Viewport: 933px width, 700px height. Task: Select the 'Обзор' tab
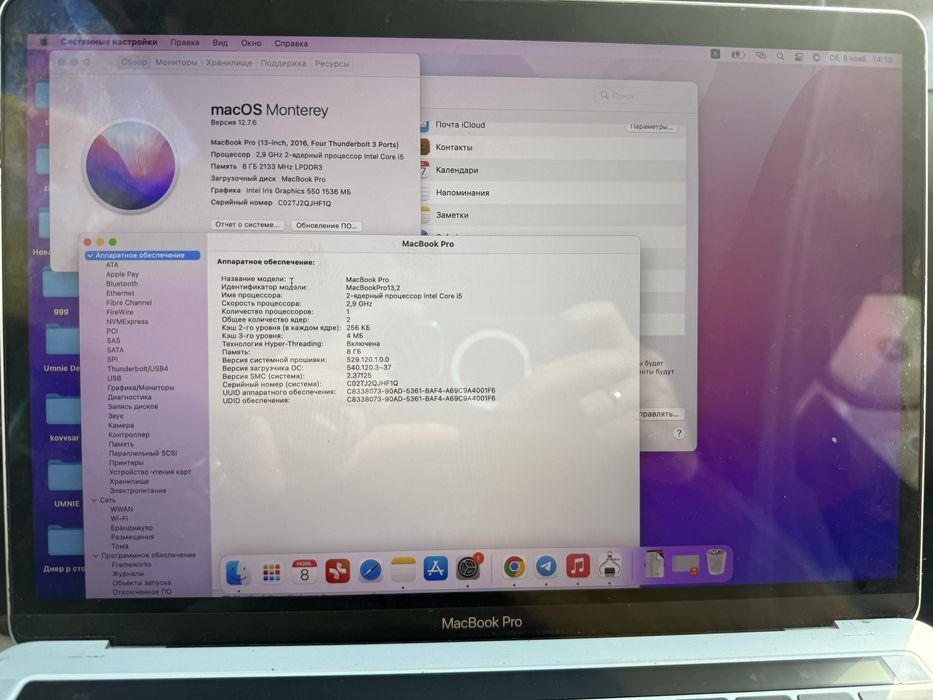(x=133, y=61)
